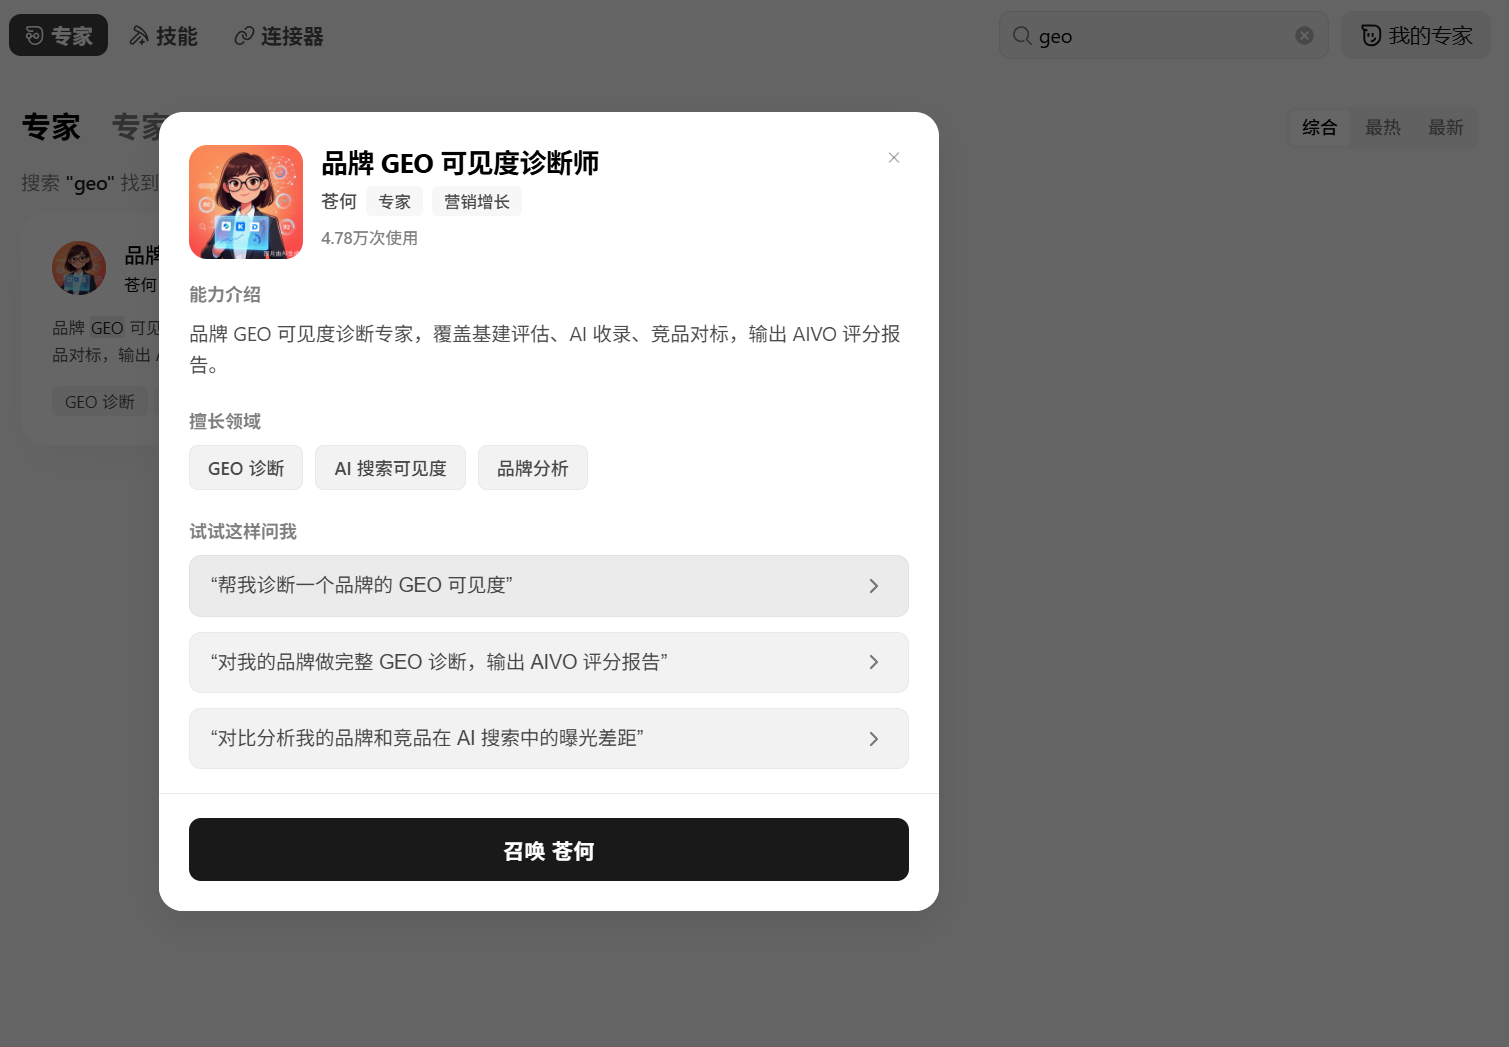Open 我的专家 page
The width and height of the screenshot is (1509, 1047).
click(x=1416, y=36)
